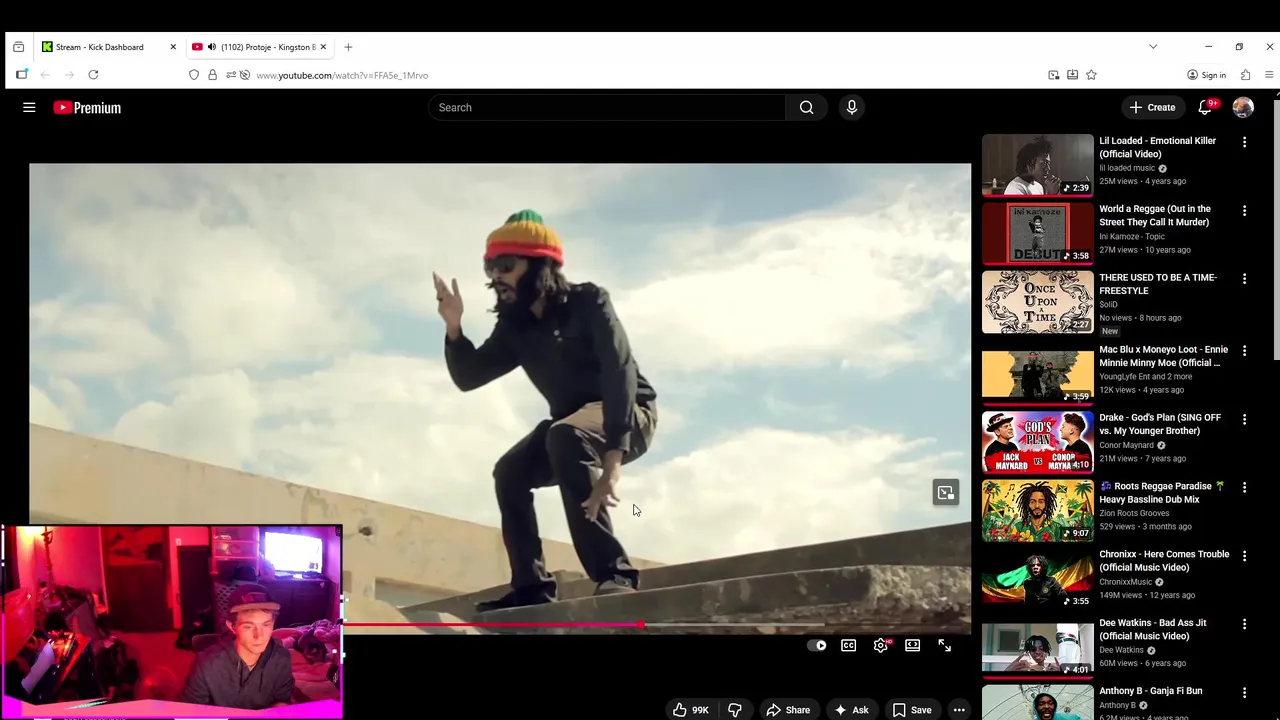The height and width of the screenshot is (720, 1280).
Task: Open the Create button
Action: [x=1152, y=107]
